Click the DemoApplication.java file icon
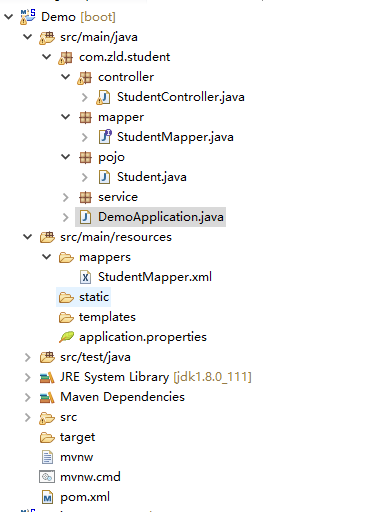Viewport: 367px width, 512px height. (x=85, y=217)
